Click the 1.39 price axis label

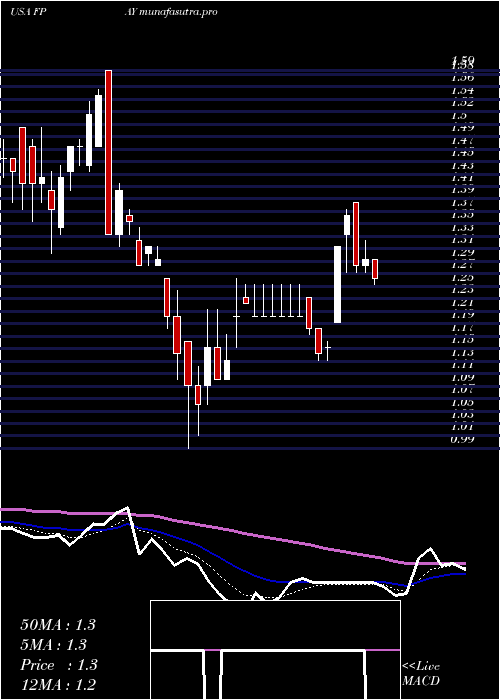[x=462, y=190]
